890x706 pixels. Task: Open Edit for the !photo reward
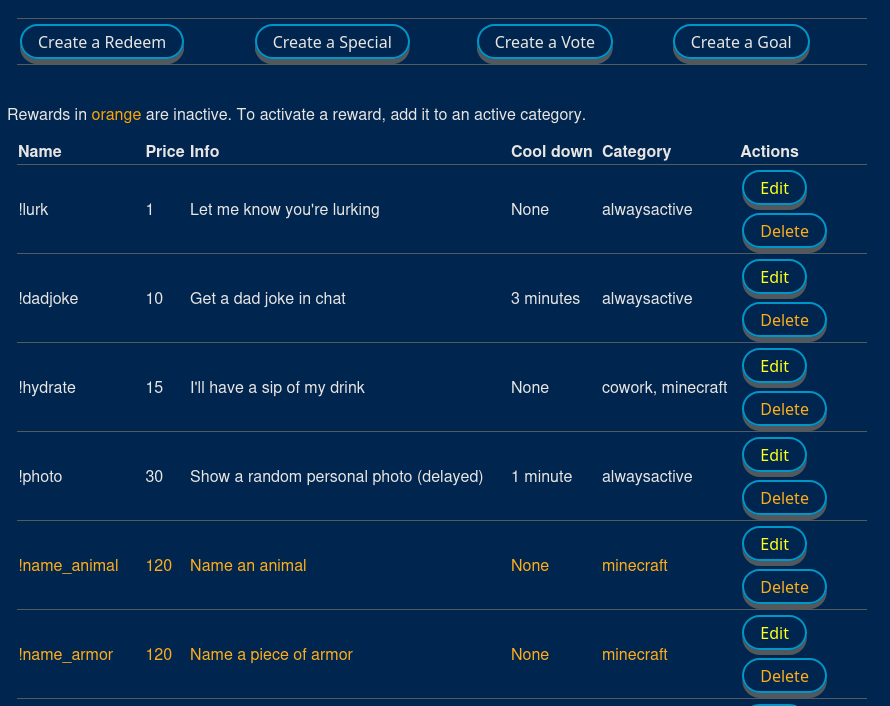(x=774, y=455)
